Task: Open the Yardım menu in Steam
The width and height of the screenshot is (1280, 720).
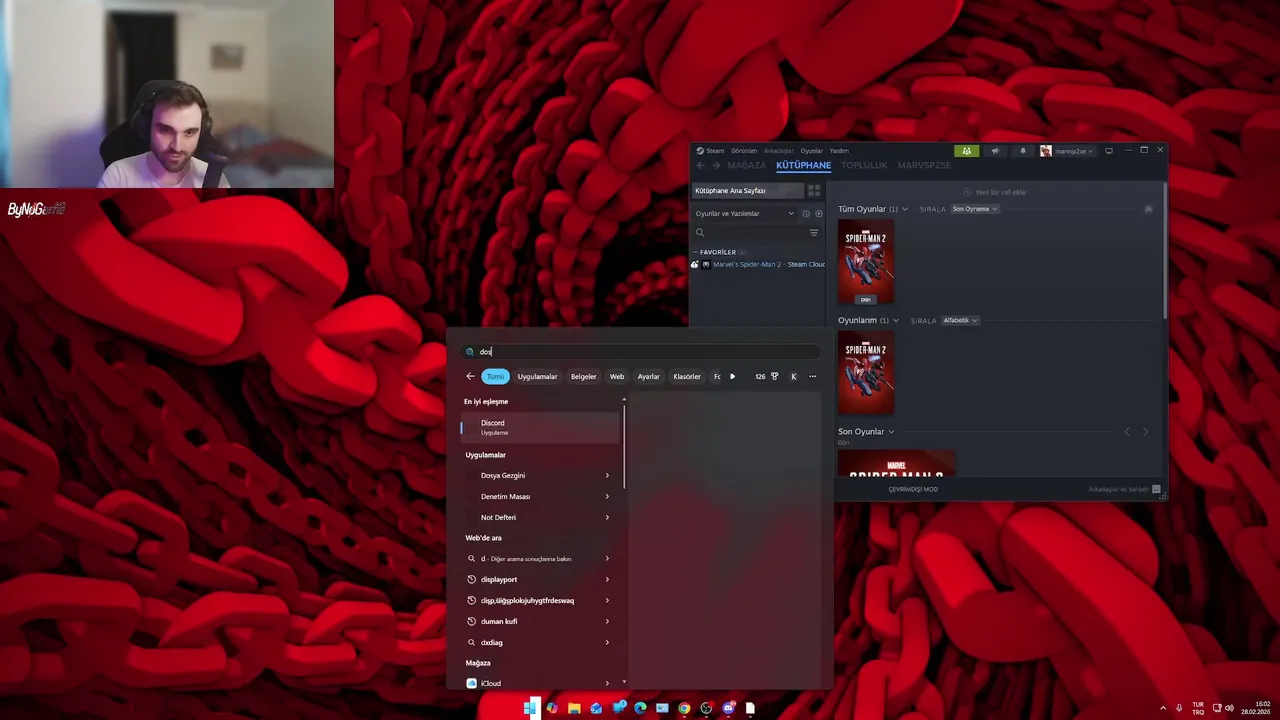Action: click(x=839, y=151)
